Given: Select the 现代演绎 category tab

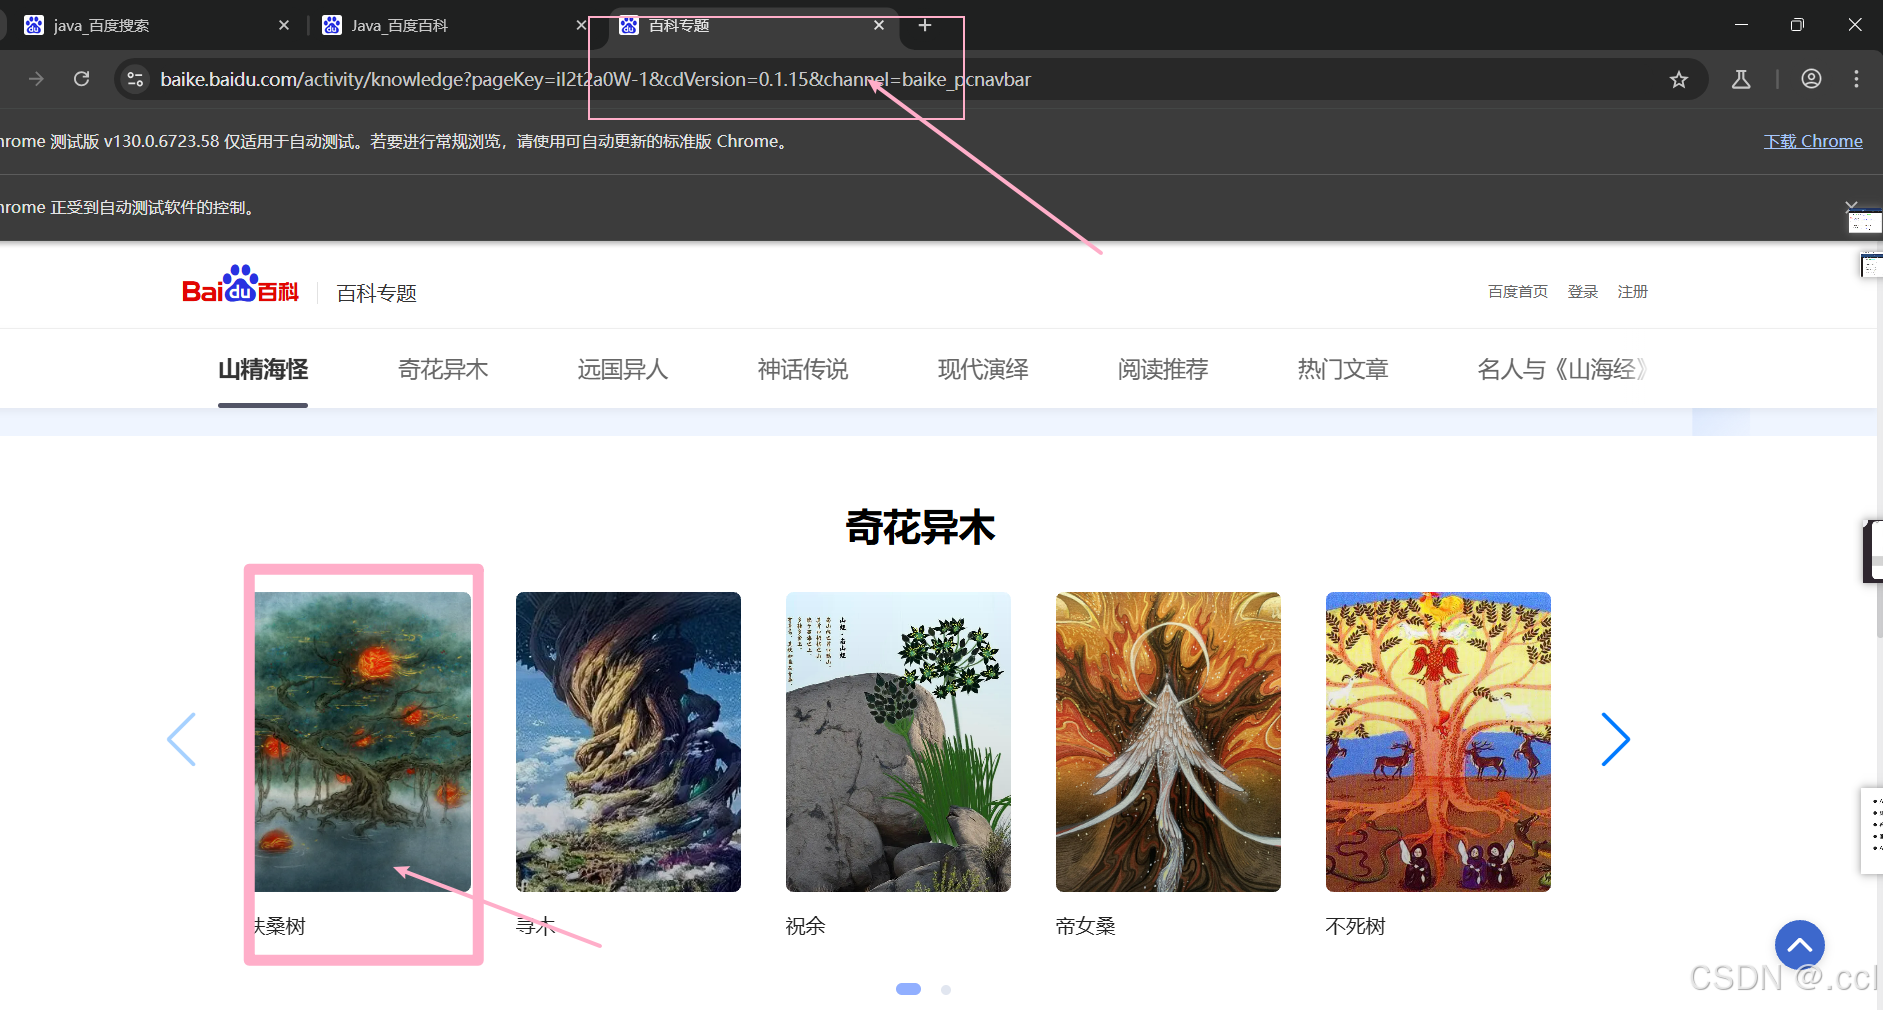Looking at the screenshot, I should coord(983,370).
